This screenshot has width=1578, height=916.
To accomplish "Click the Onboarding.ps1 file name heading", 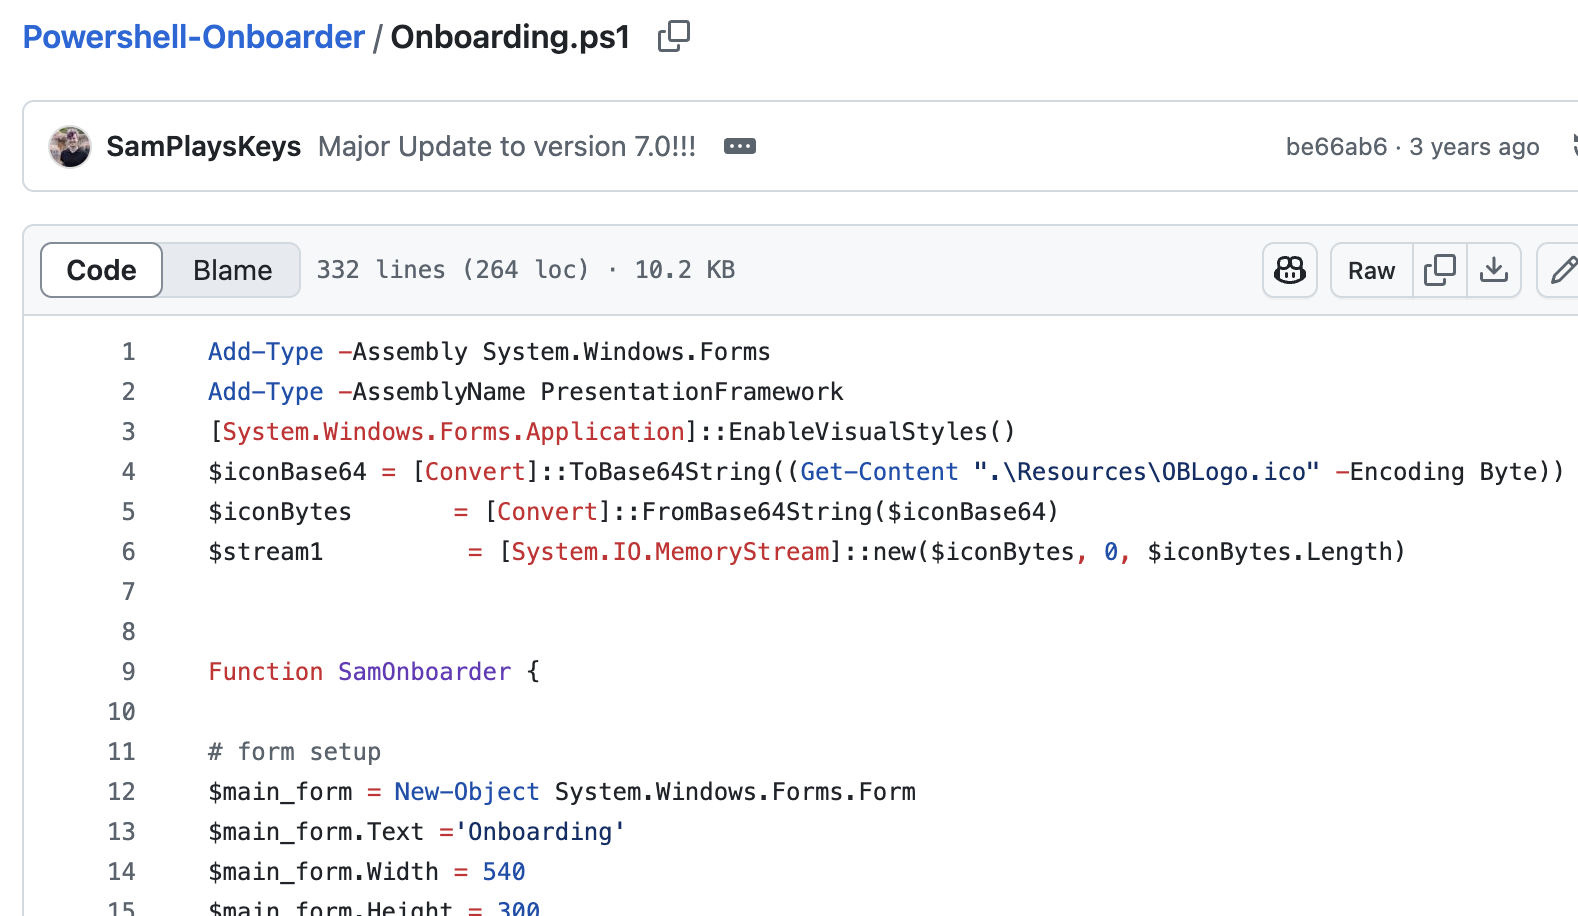I will pyautogui.click(x=510, y=37).
